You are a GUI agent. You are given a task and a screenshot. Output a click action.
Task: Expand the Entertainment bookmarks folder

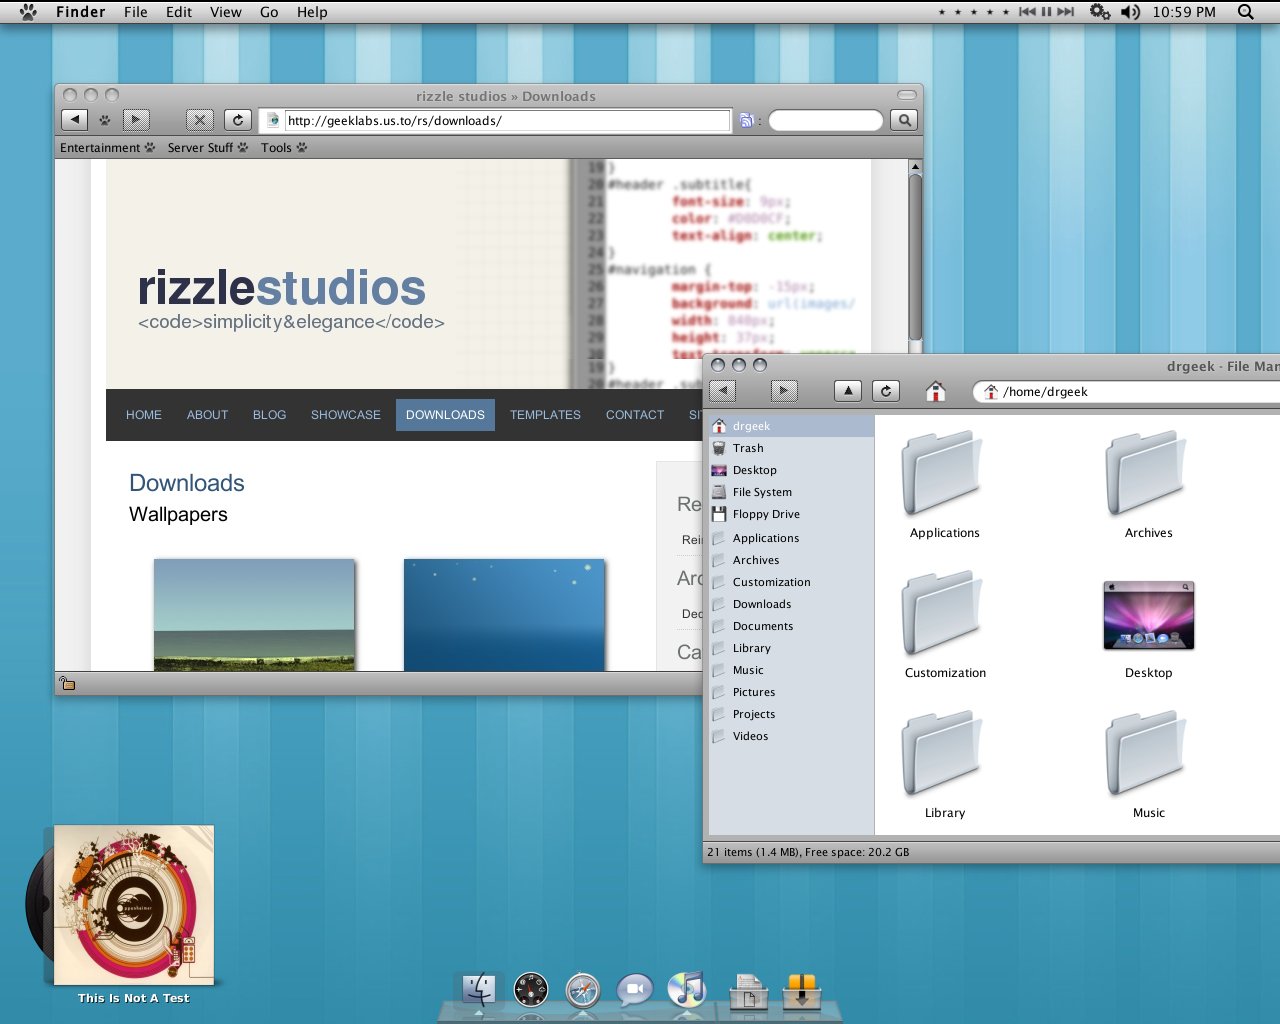pyautogui.click(x=107, y=148)
